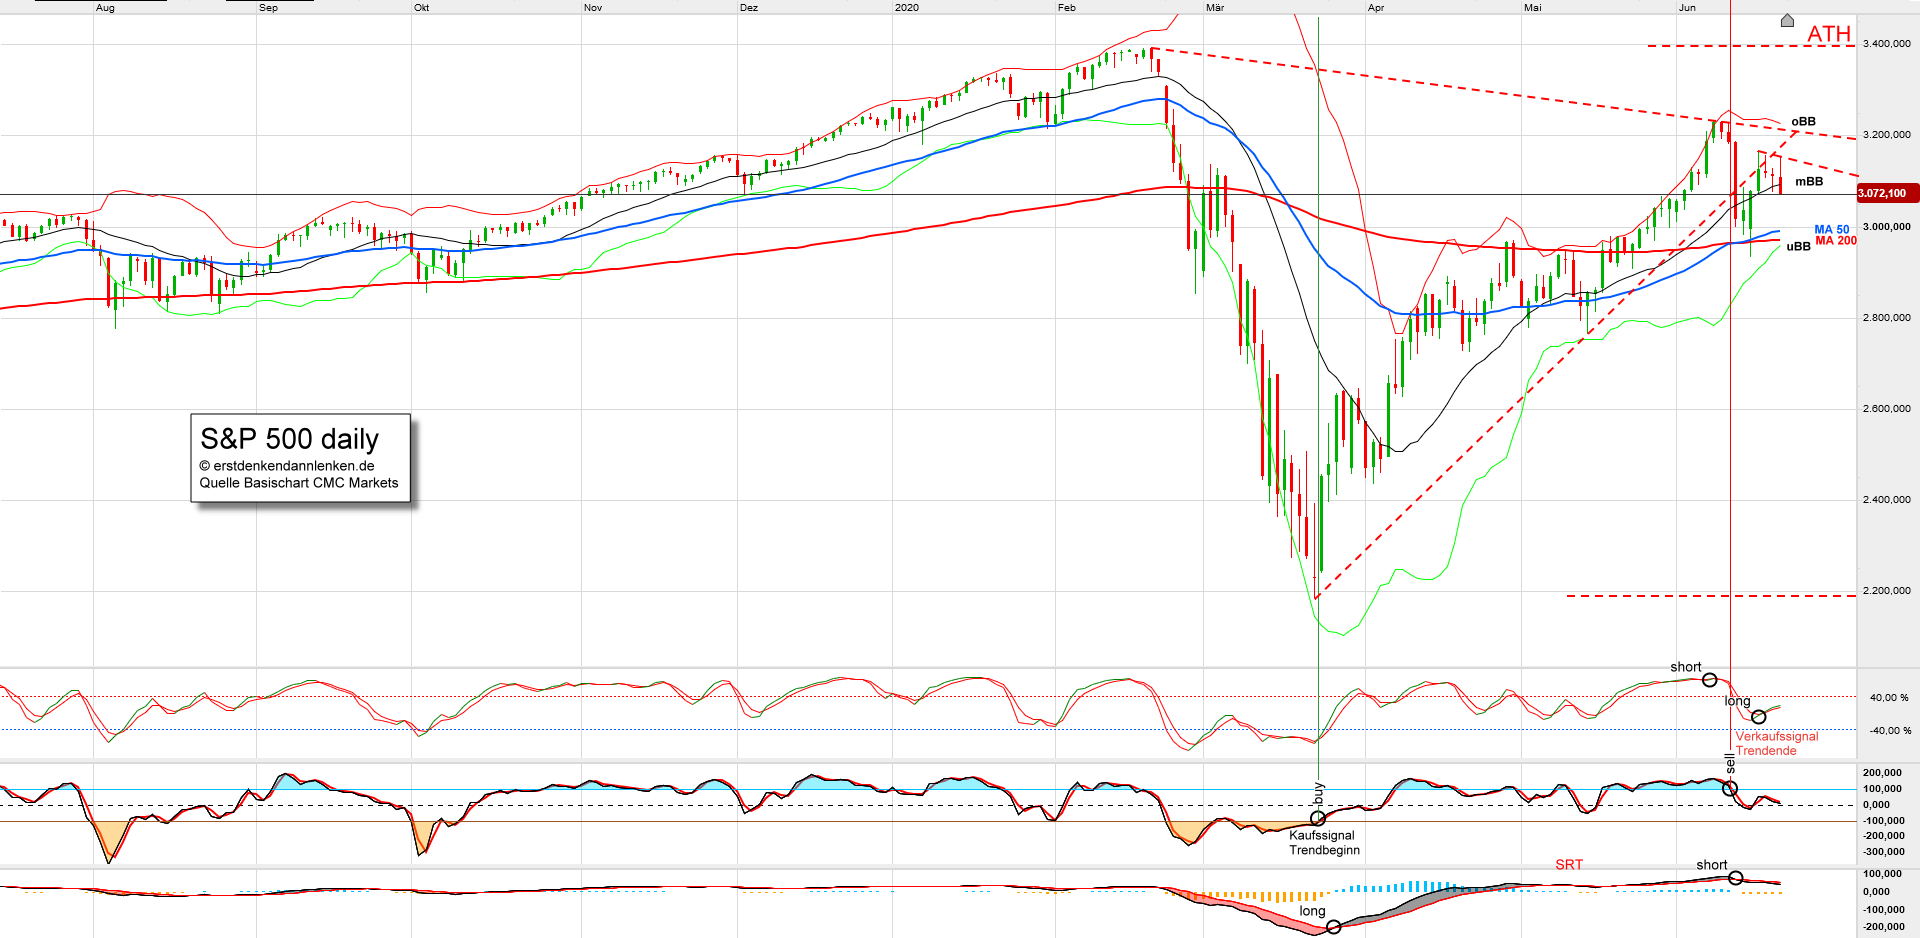This screenshot has height=938, width=1920.
Task: Click the 2020 year label on the time axis
Action: click(907, 8)
